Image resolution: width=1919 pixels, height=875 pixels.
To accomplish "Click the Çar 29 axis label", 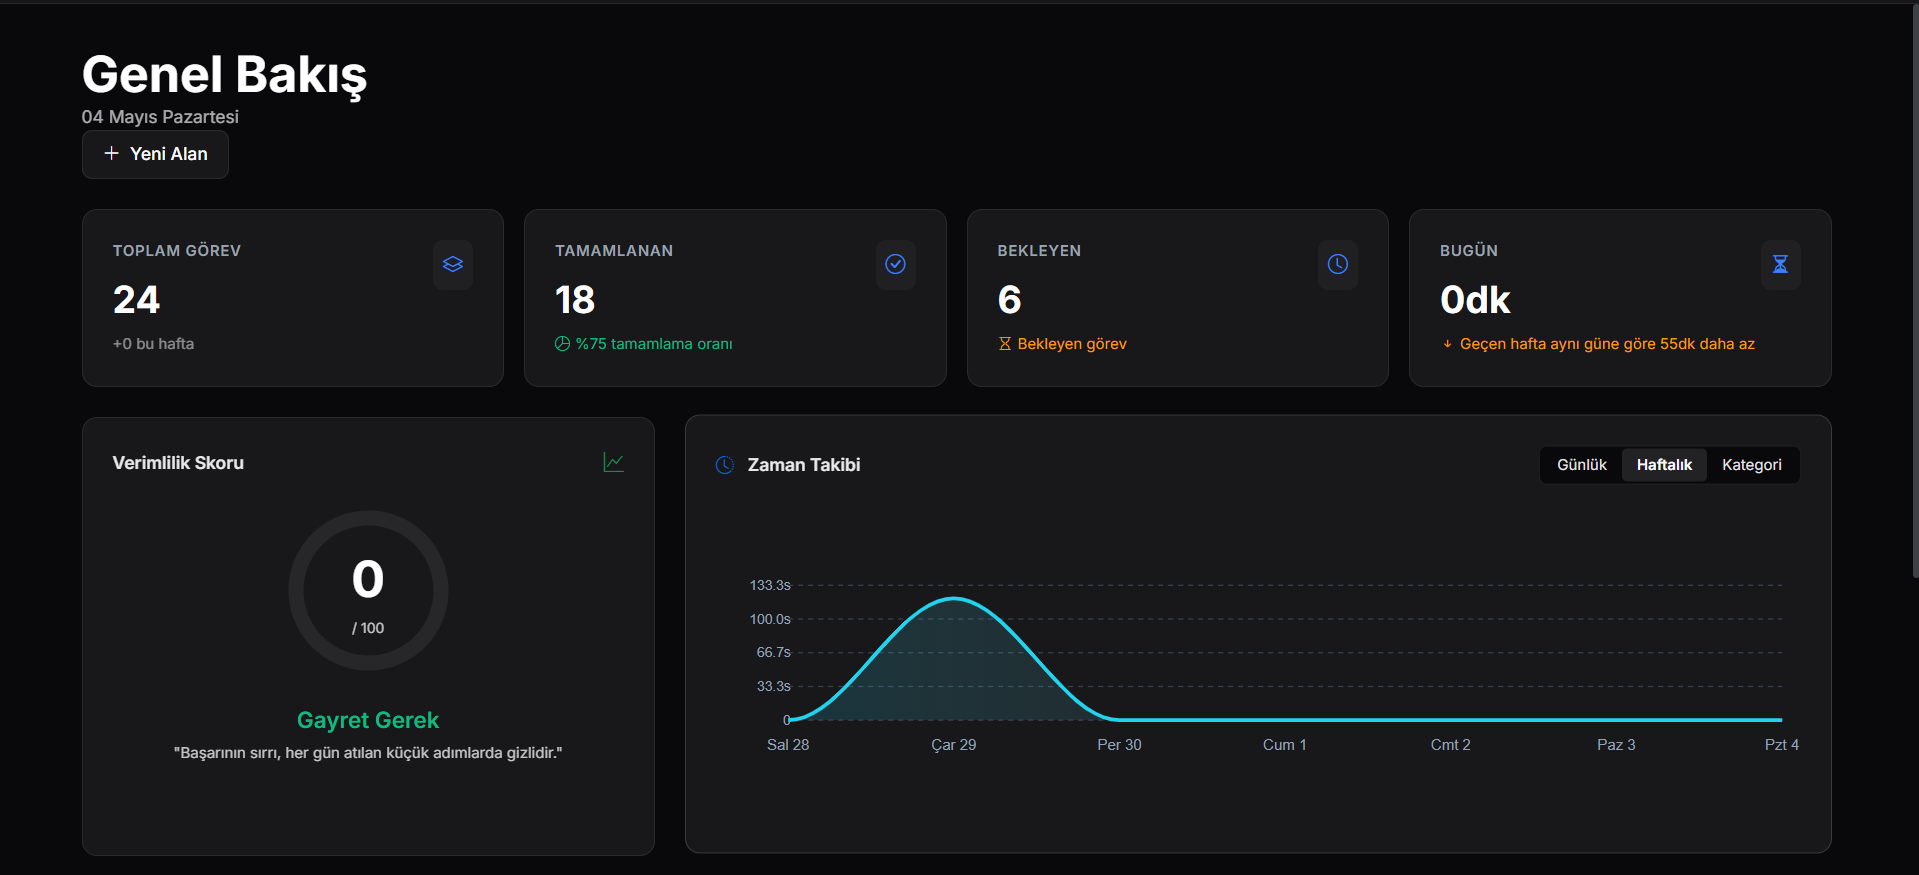I will pyautogui.click(x=953, y=745).
